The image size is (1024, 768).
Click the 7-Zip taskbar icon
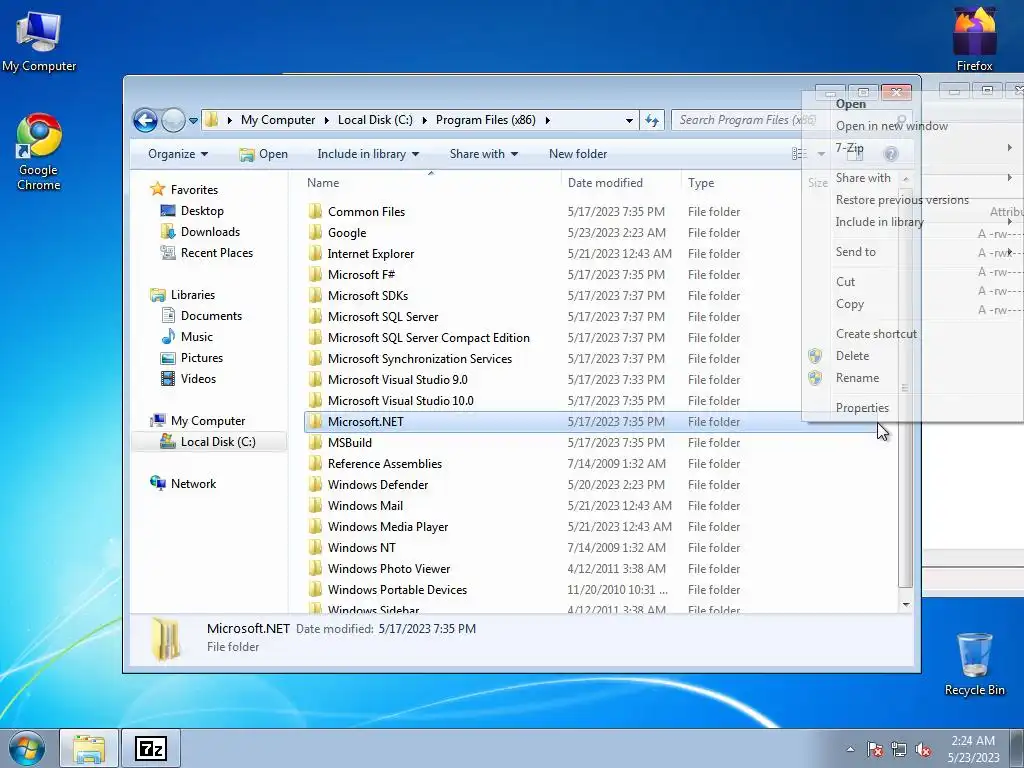(x=151, y=748)
